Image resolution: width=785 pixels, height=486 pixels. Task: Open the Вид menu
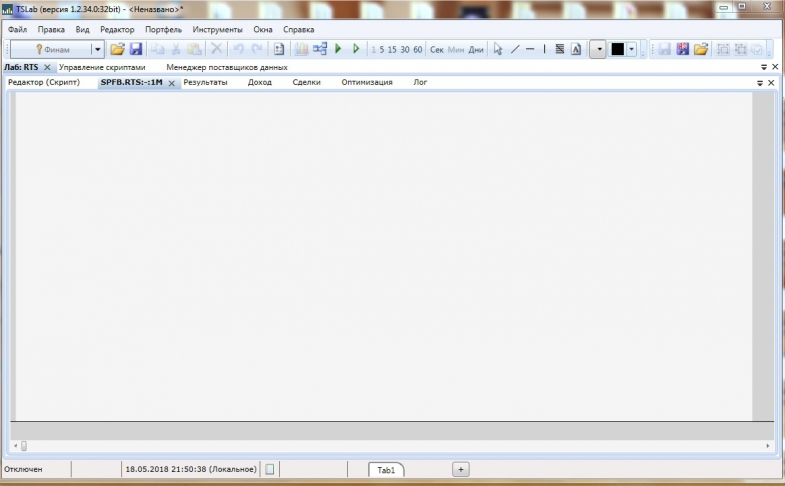[x=83, y=30]
